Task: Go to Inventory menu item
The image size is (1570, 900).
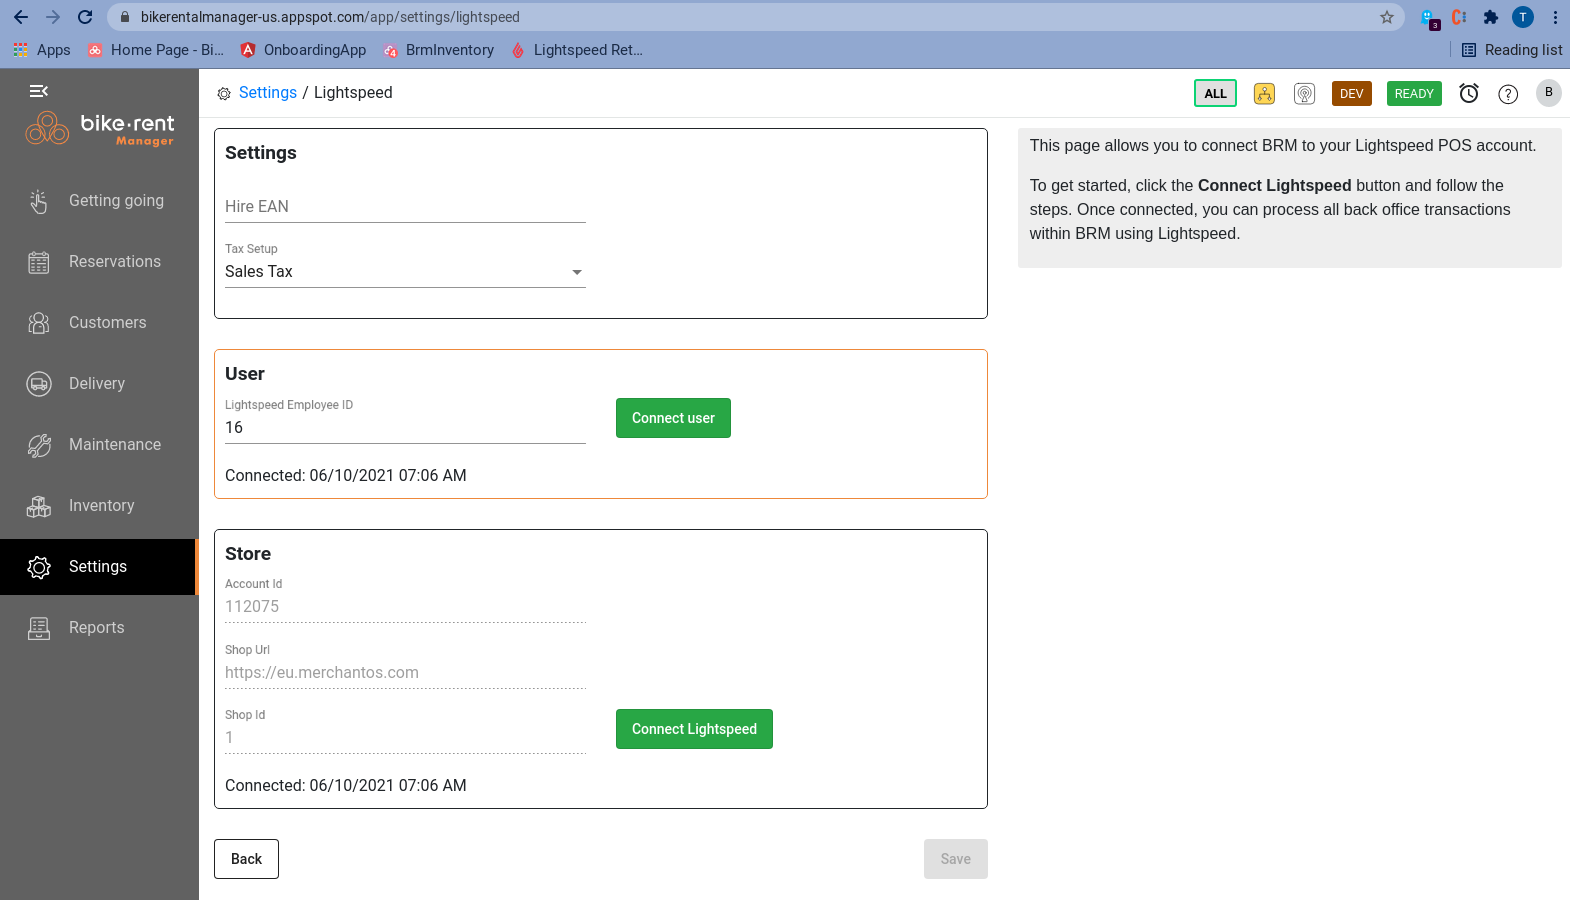Action: click(99, 506)
